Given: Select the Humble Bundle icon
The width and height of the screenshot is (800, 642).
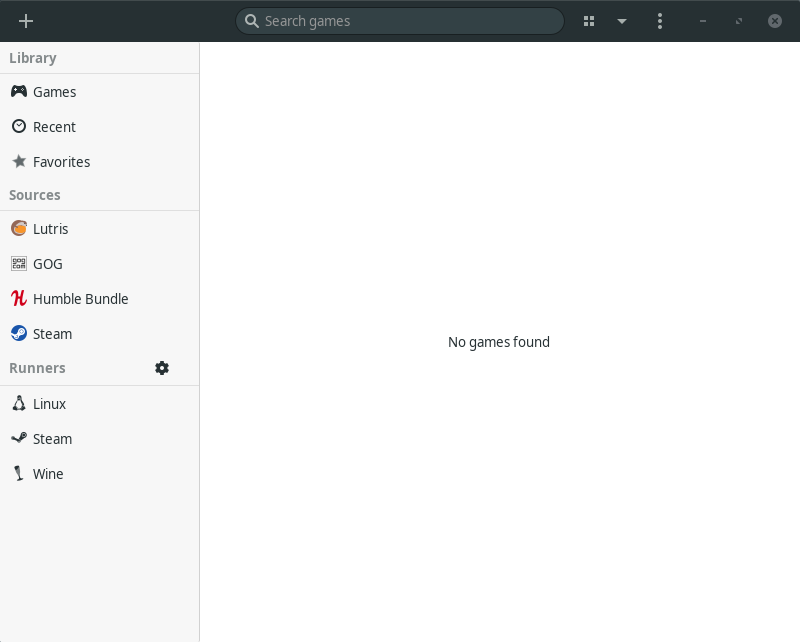Looking at the screenshot, I should point(18,298).
